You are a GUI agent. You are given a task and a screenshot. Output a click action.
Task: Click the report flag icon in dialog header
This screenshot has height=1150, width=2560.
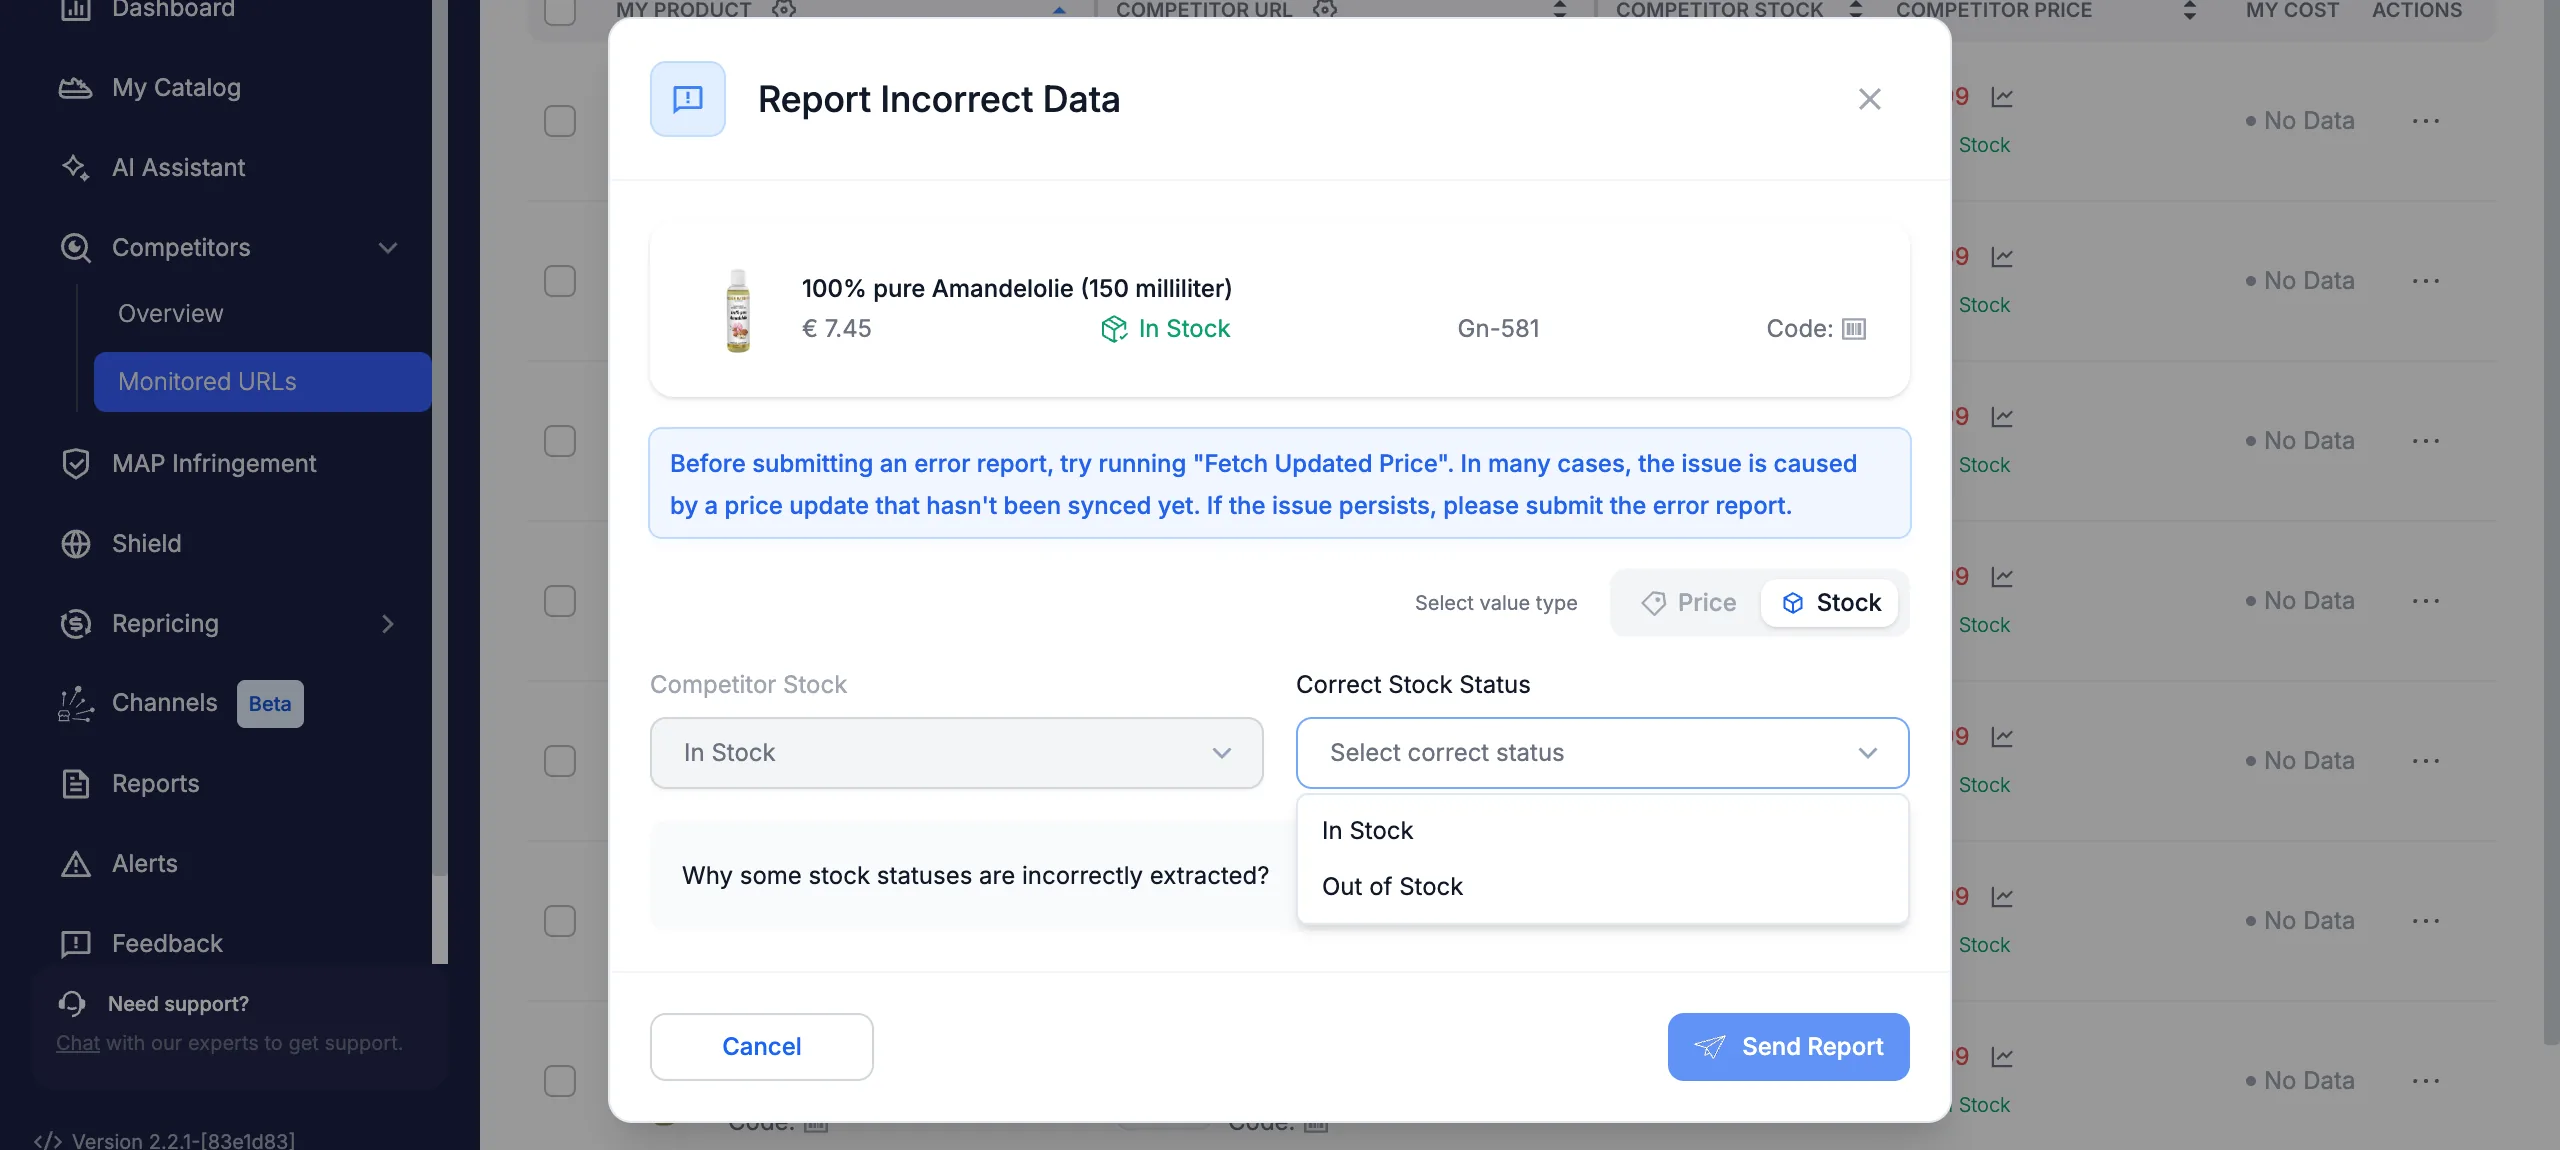point(688,99)
